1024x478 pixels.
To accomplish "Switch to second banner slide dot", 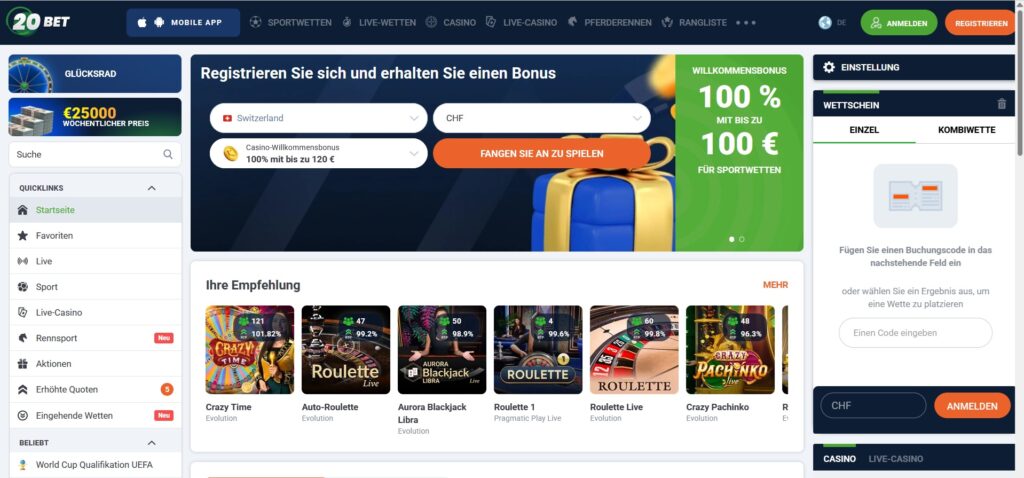I will [x=742, y=239].
